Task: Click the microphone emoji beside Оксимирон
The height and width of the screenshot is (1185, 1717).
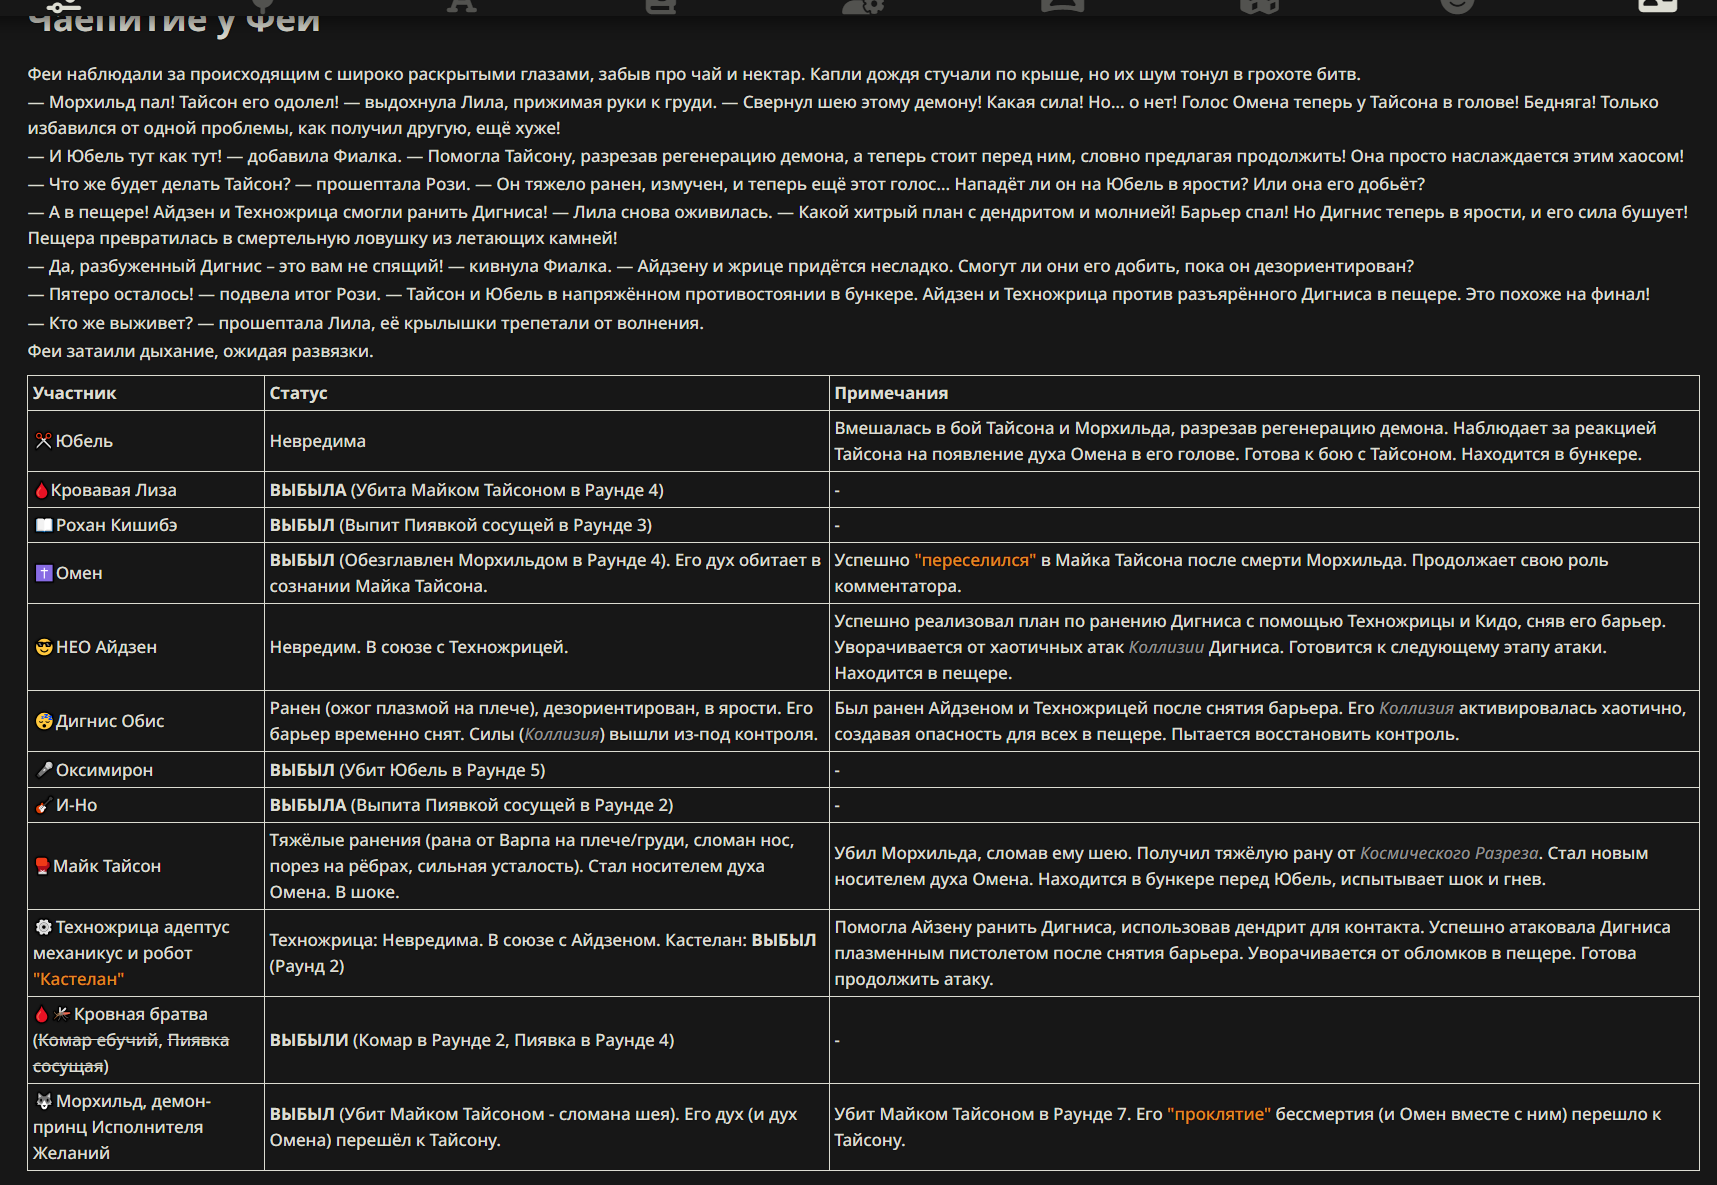Action: click(44, 770)
